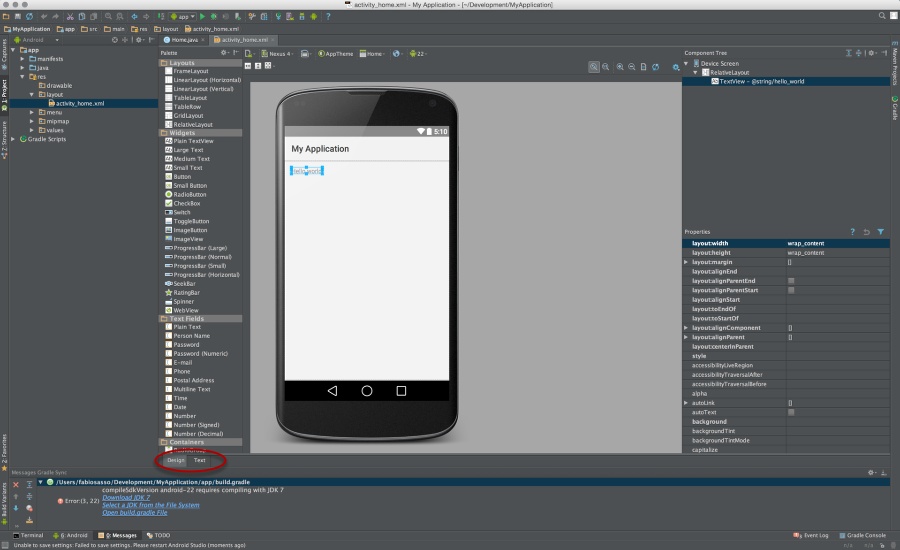Toggle the layout:alignParentEnd checkbox
Image resolution: width=900 pixels, height=550 pixels.
791,281
